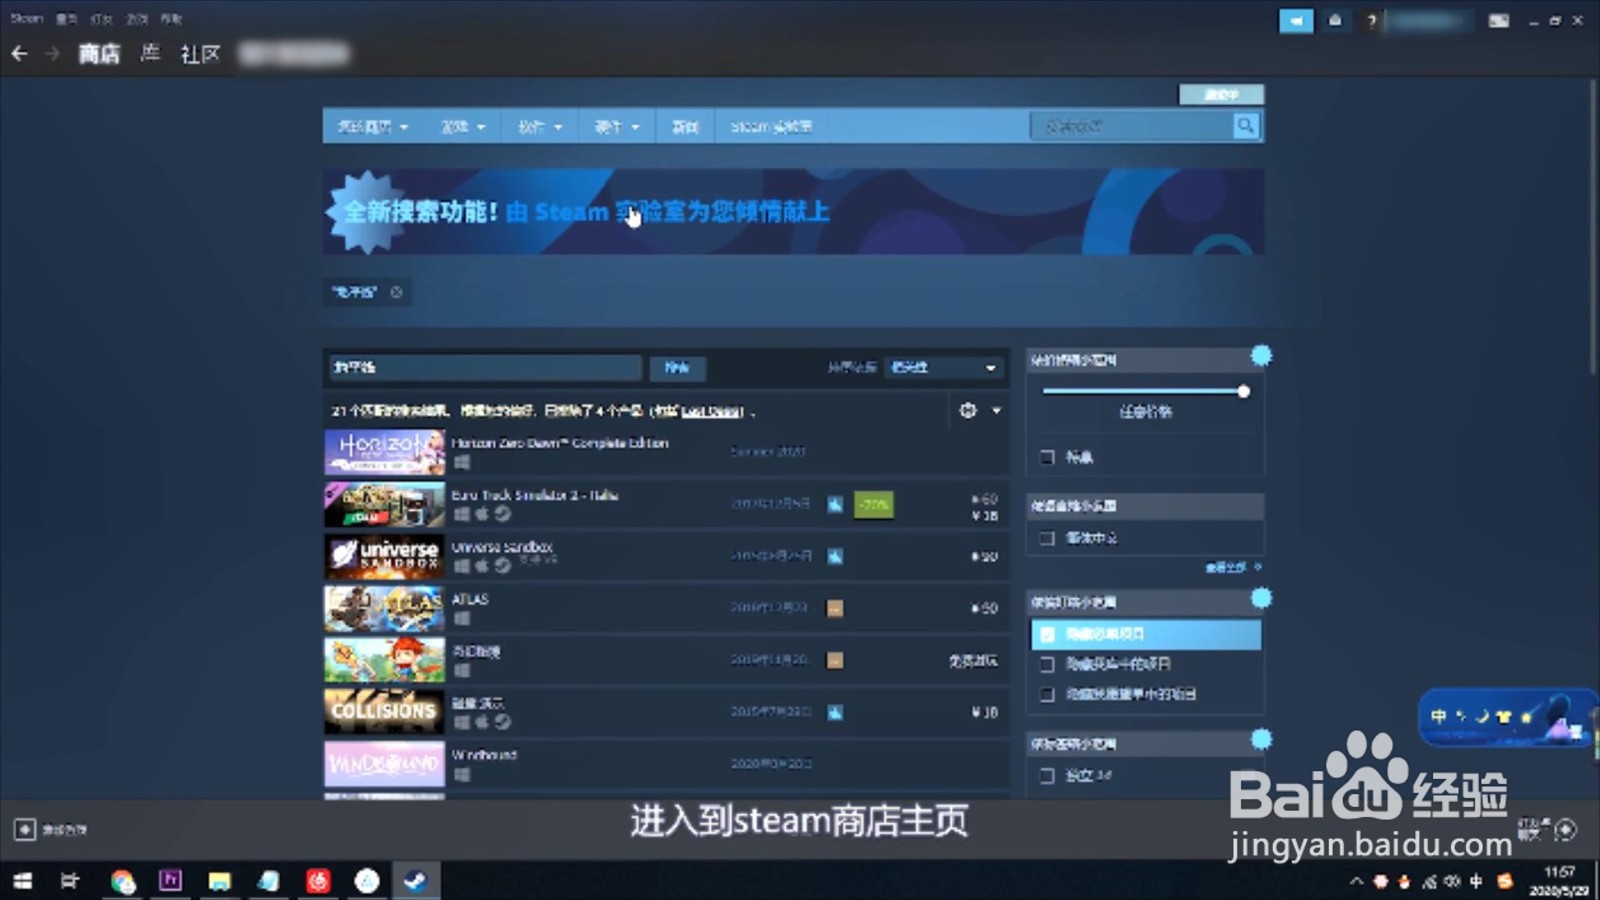Click the Steam icon on the taskbar
The width and height of the screenshot is (1600, 900).
pyautogui.click(x=415, y=881)
